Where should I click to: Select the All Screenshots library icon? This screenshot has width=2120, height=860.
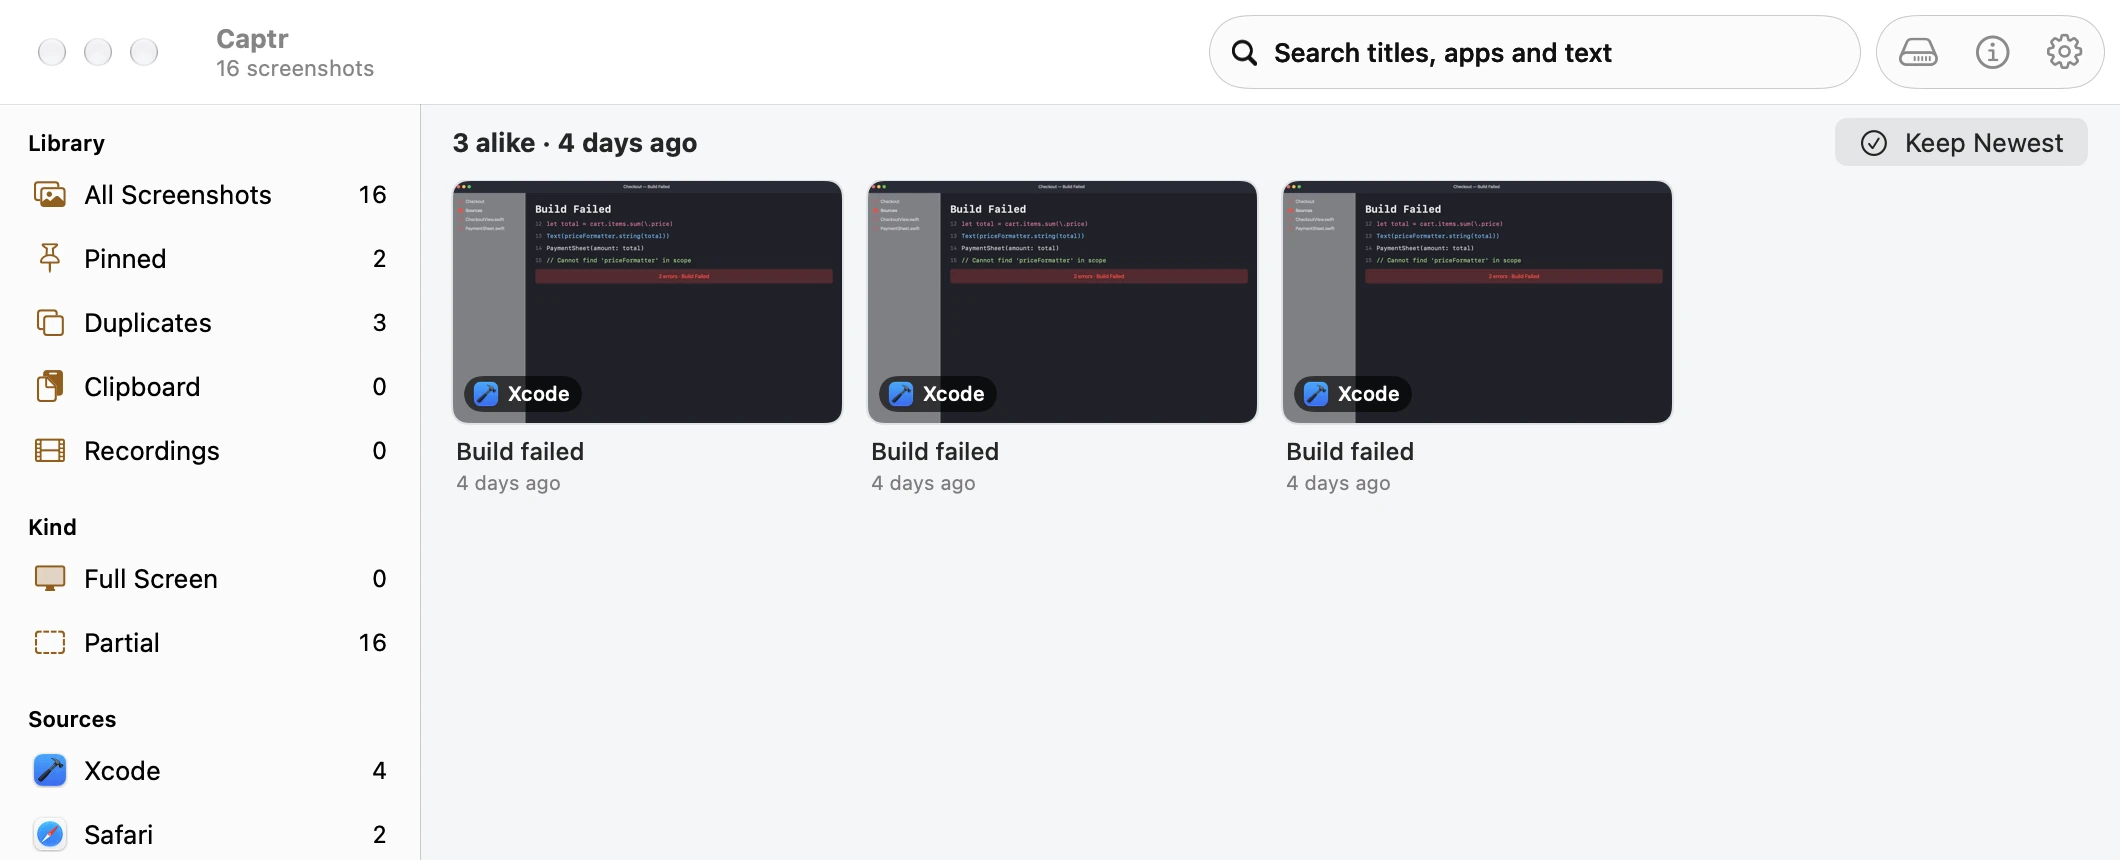[x=50, y=194]
